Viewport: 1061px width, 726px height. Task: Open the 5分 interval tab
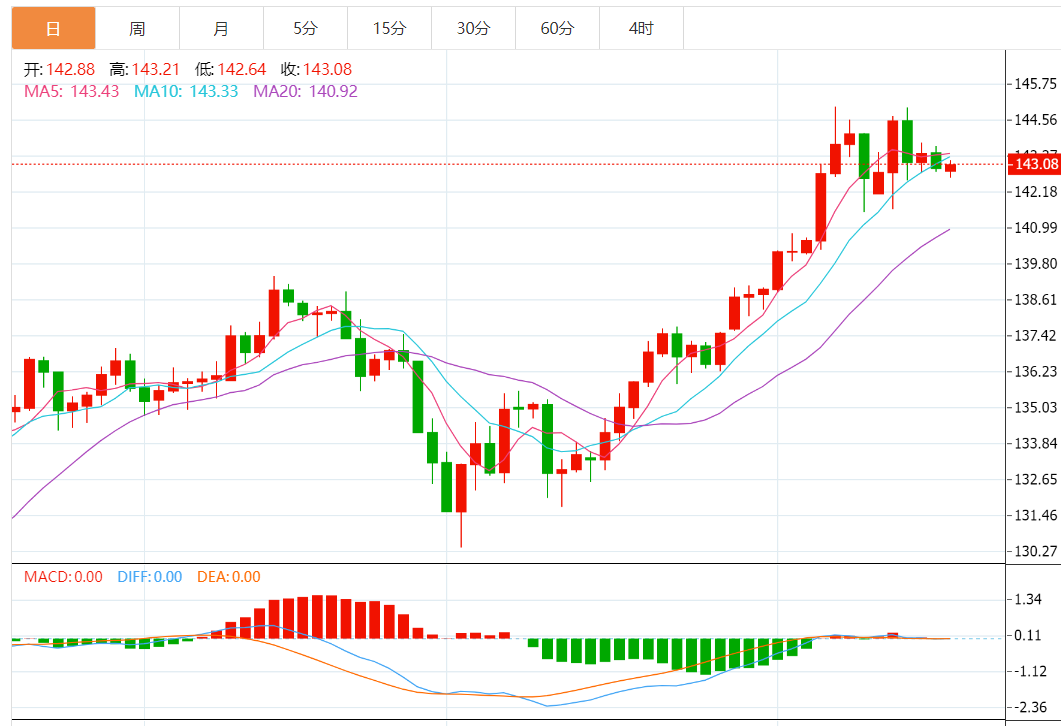coord(305,28)
